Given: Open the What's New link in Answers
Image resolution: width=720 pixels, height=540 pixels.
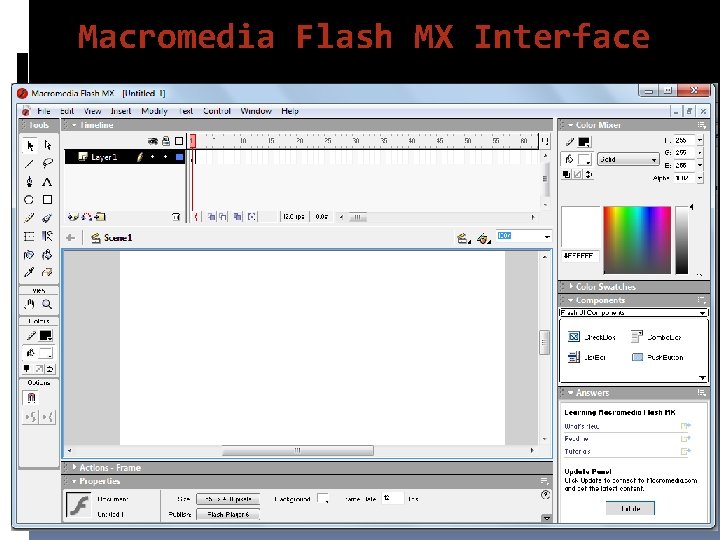Looking at the screenshot, I should tap(582, 427).
